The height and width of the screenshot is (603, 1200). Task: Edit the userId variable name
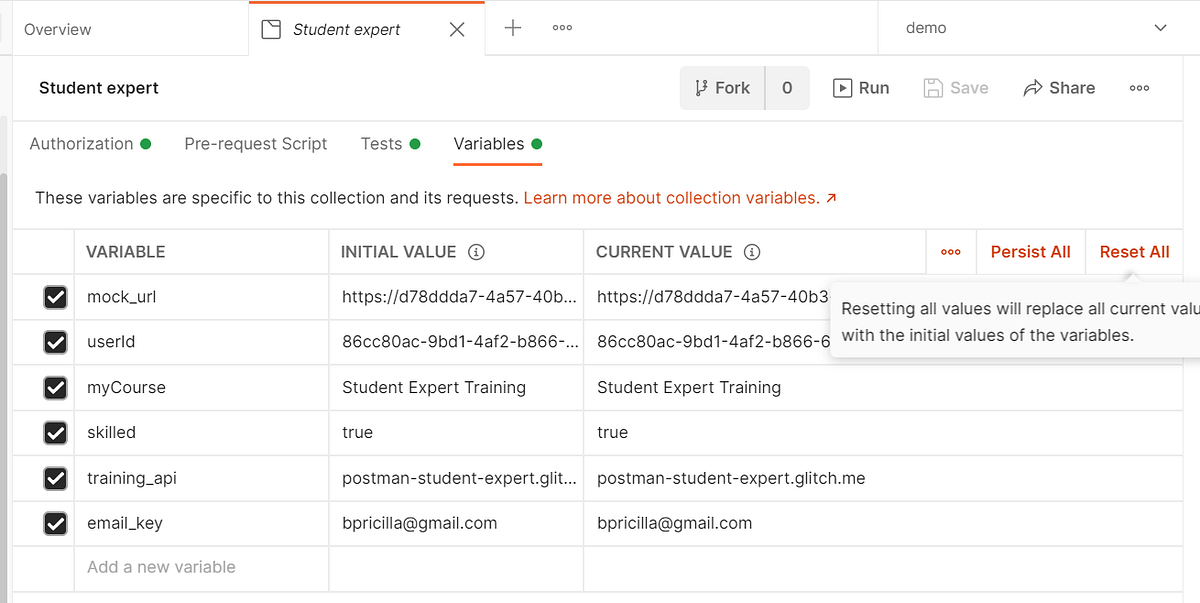point(201,342)
